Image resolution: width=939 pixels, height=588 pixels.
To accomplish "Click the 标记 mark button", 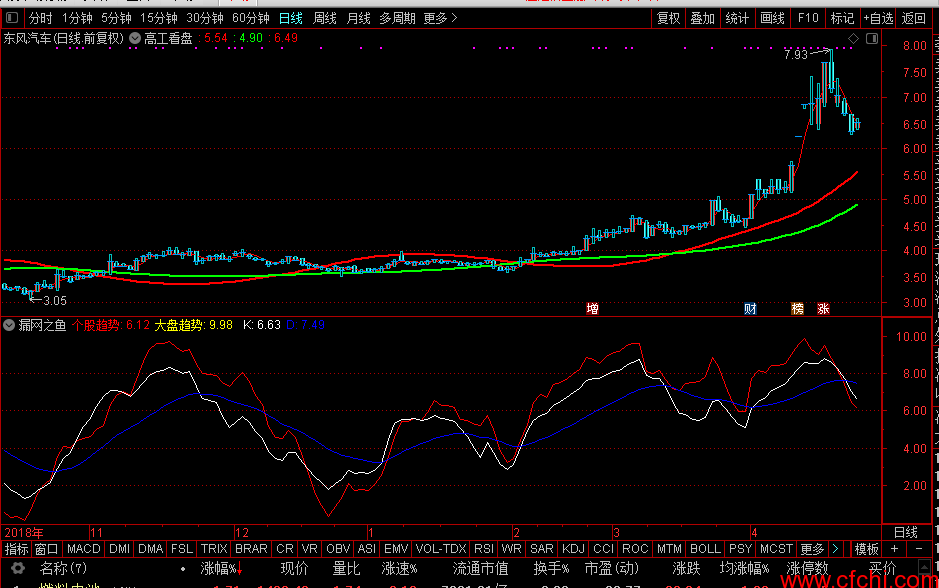I will [843, 19].
